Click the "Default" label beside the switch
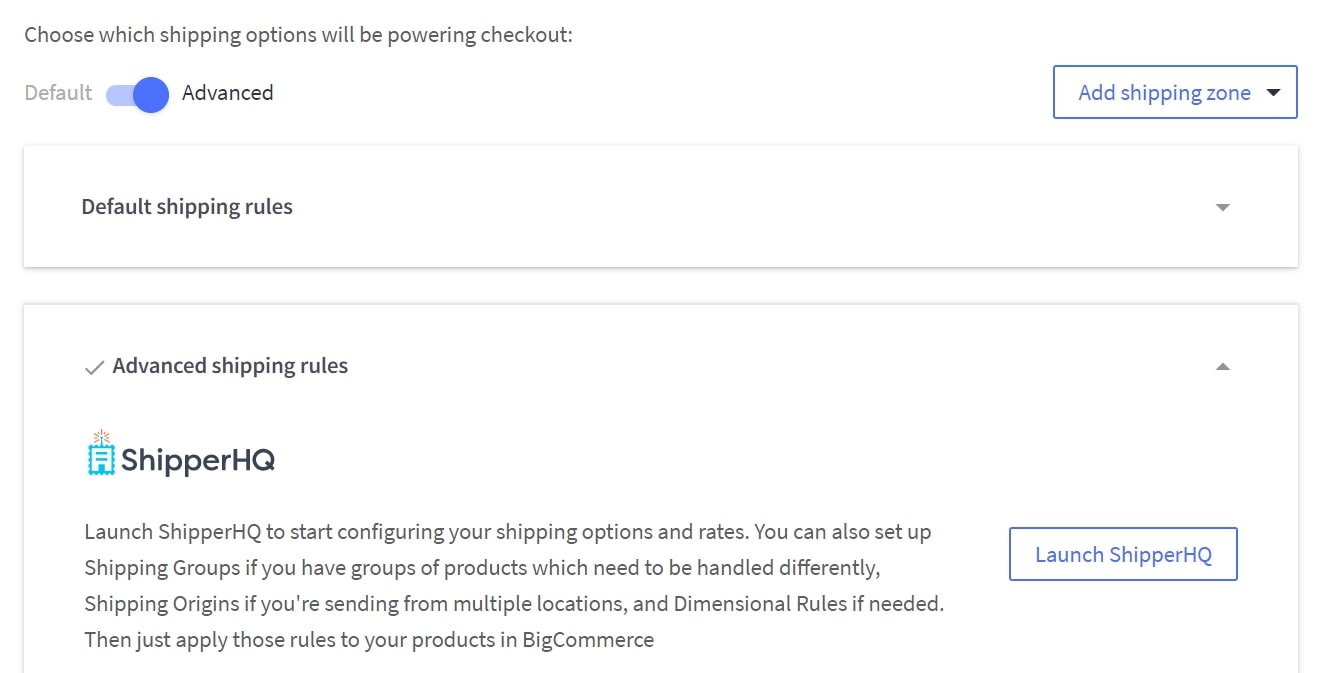Screen dimensions: 1319x673 pos(58,93)
